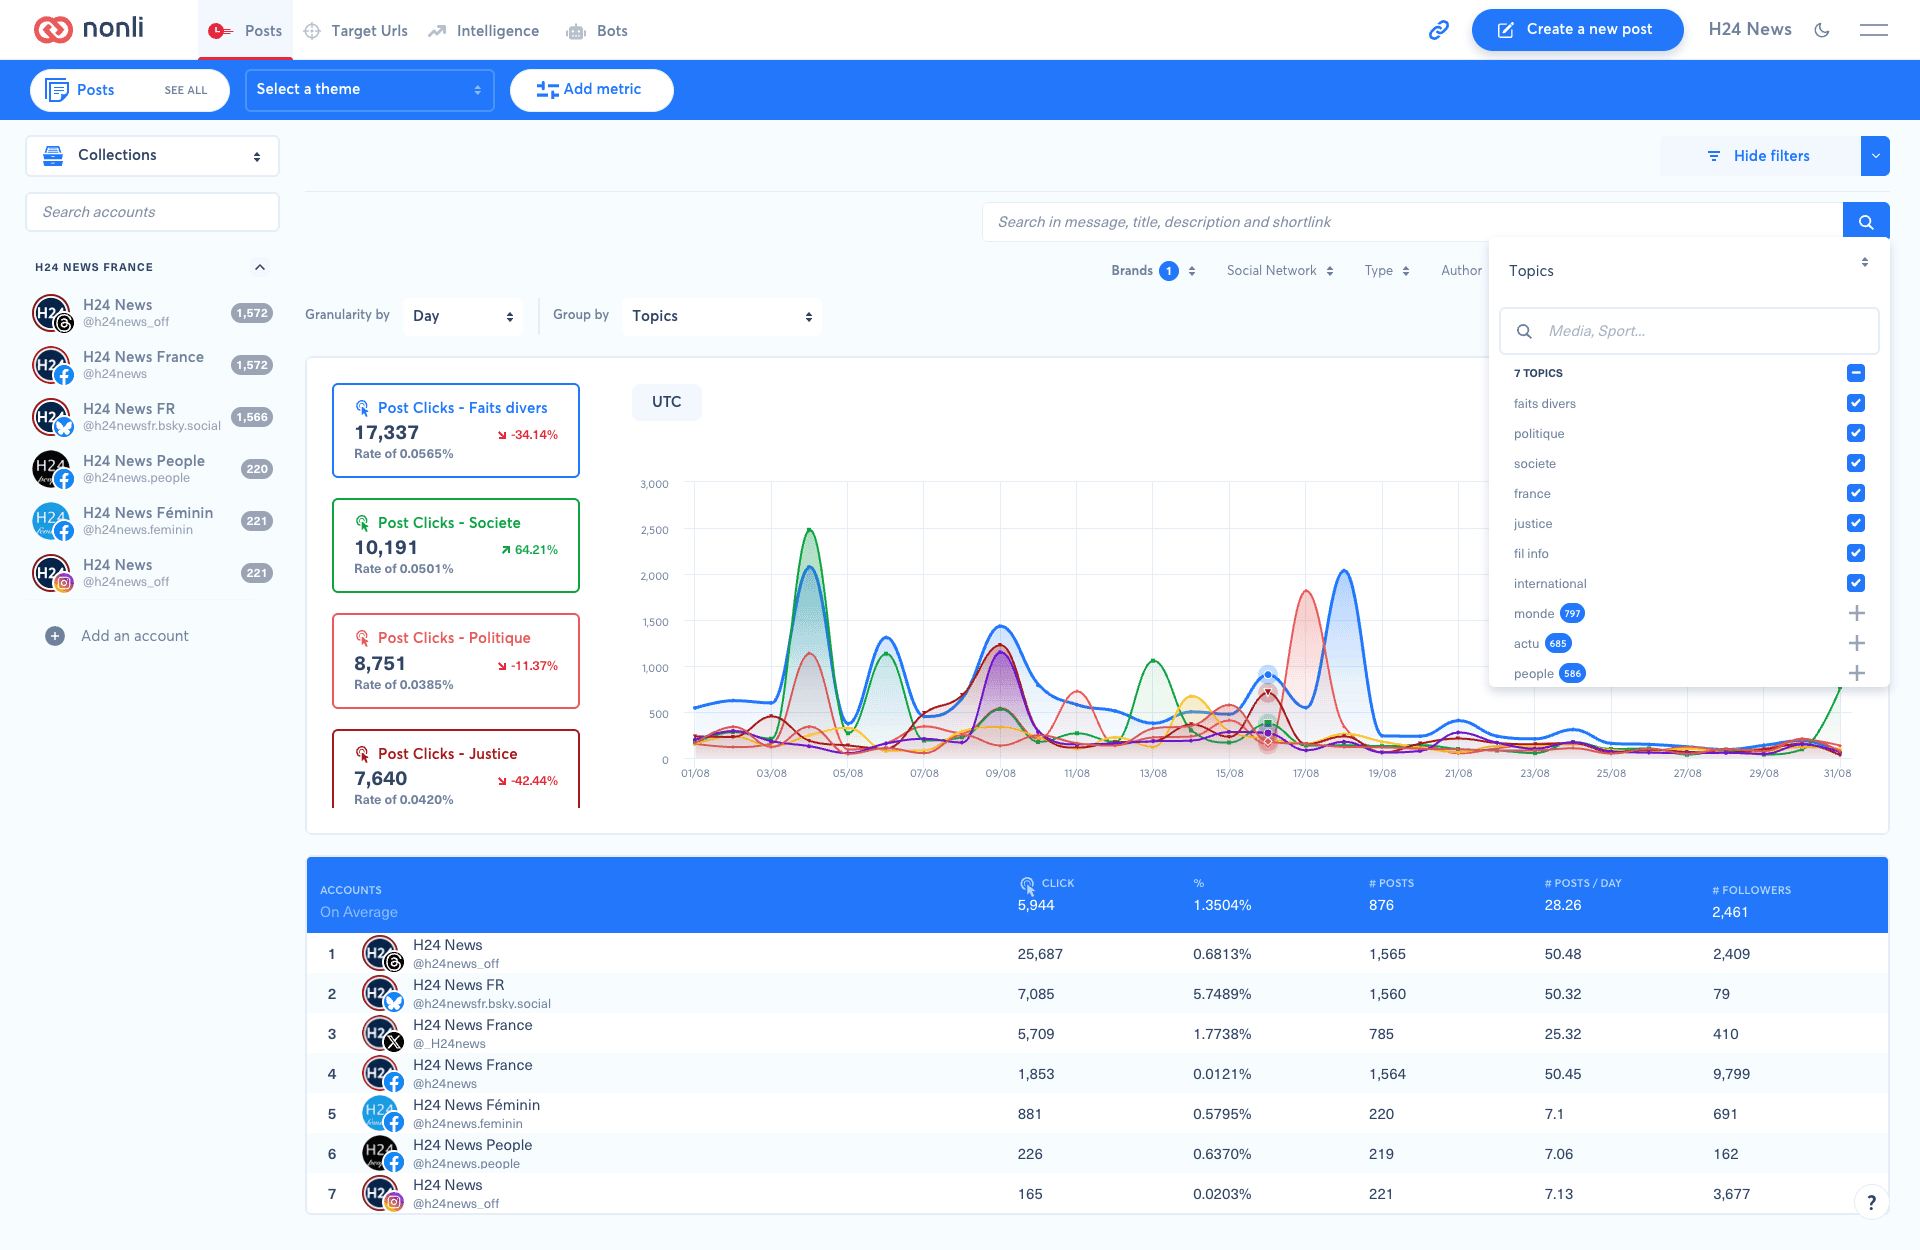Uncheck the faits divers topic
Screen dimensions: 1920x1250
1856,403
